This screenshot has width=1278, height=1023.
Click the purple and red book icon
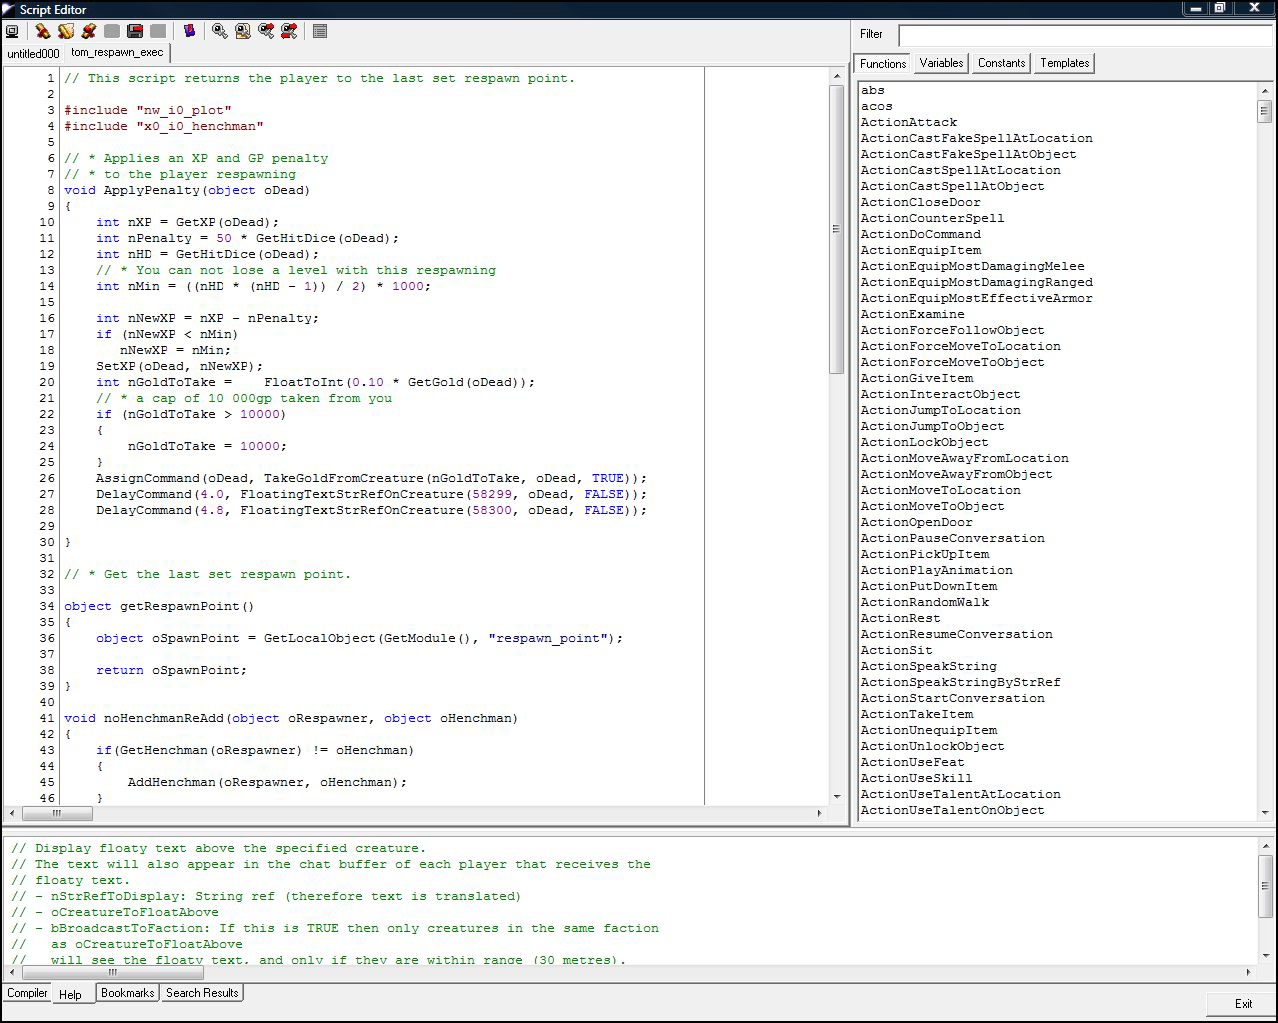189,32
